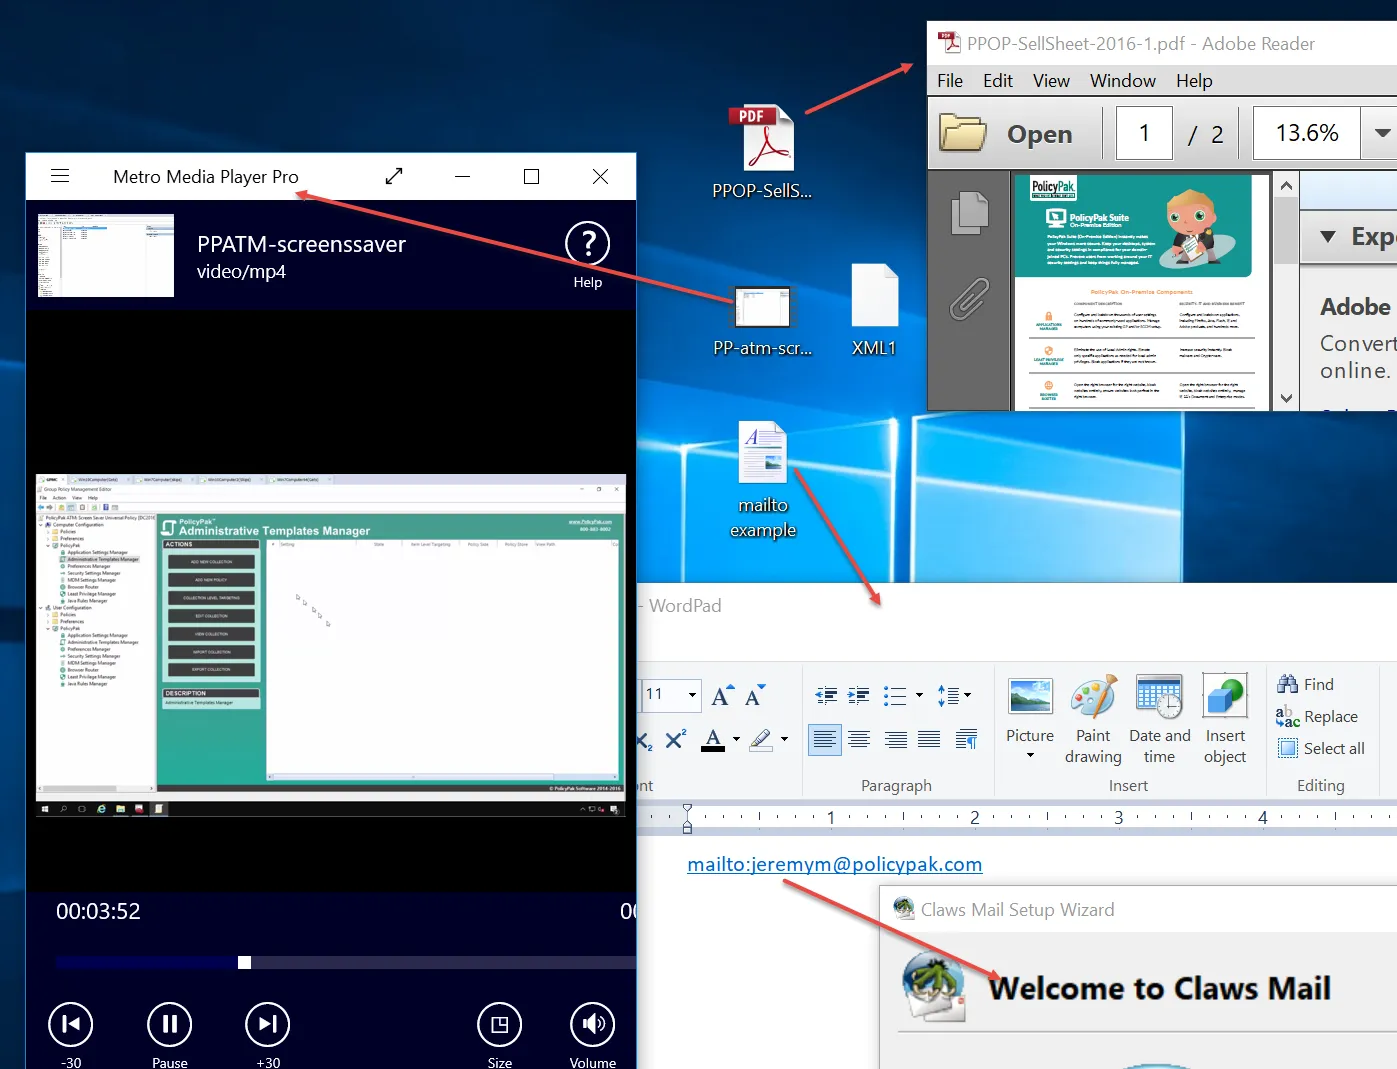The width and height of the screenshot is (1397, 1069).
Task: Insert Date and time in WordPad
Action: point(1160,720)
